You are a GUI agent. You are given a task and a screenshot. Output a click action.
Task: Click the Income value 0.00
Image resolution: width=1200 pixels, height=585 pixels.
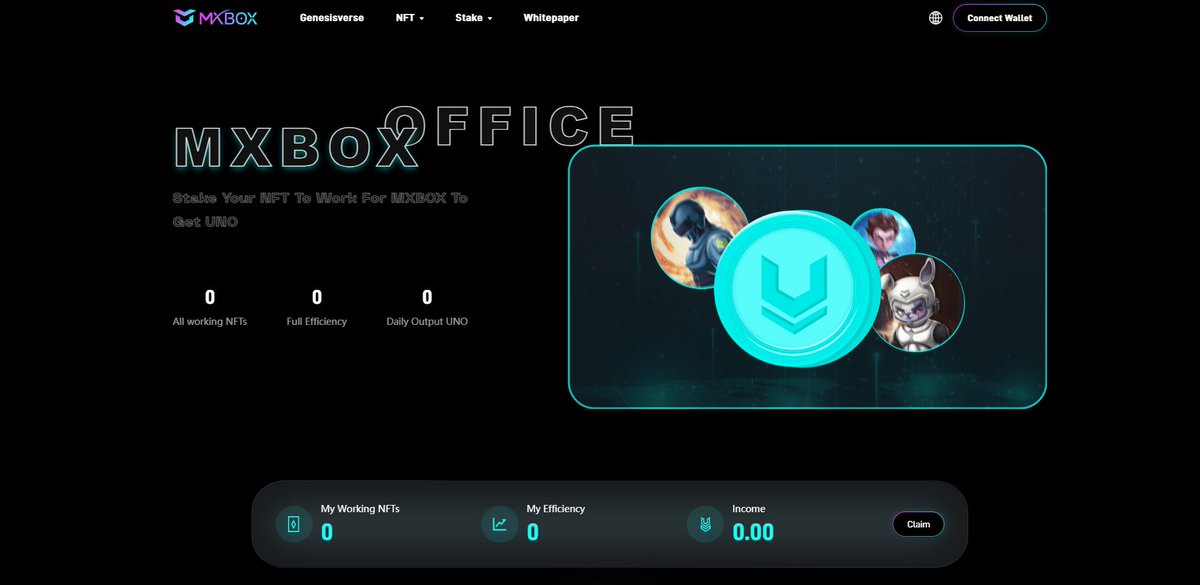[x=753, y=533]
